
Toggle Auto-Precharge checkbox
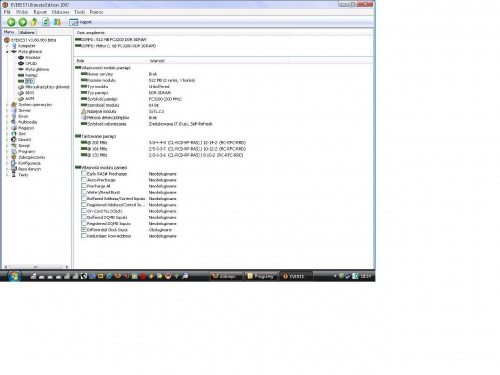click(x=84, y=180)
